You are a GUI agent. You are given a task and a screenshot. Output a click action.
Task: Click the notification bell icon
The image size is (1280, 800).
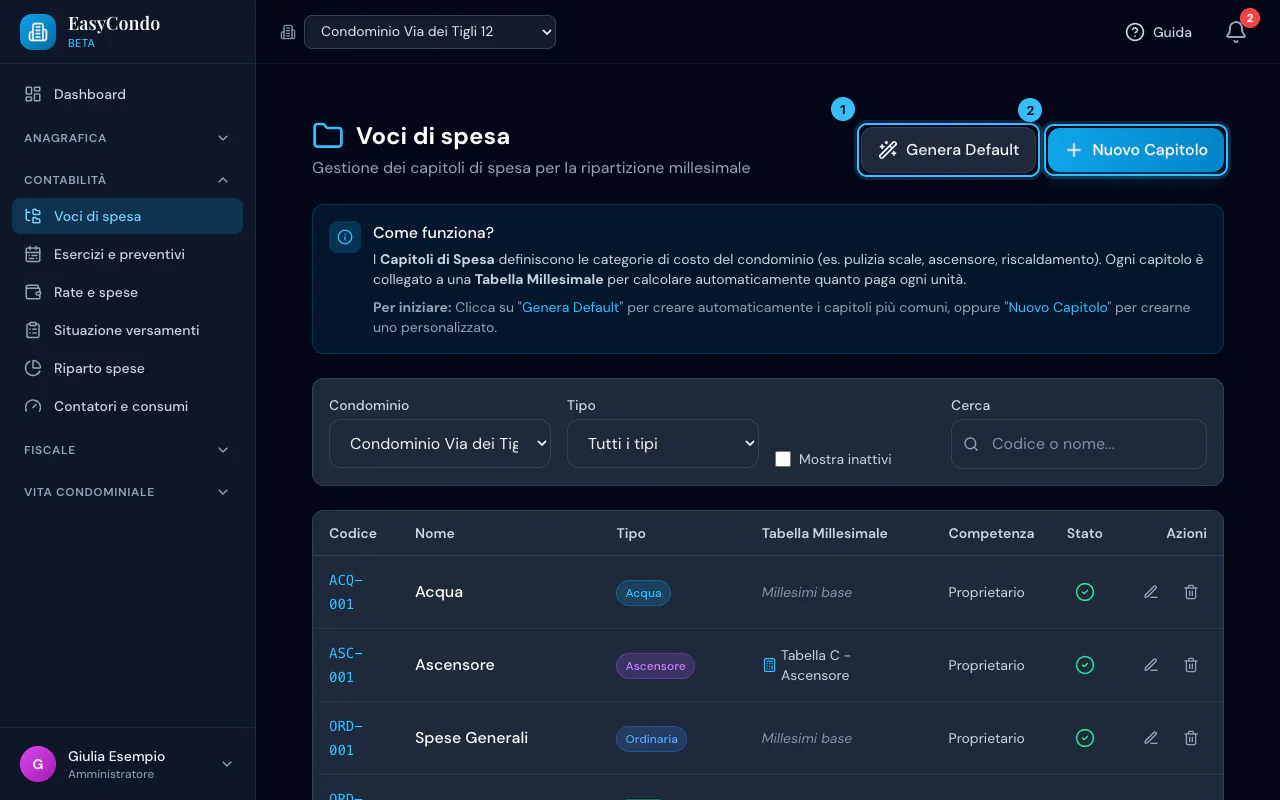tap(1236, 32)
